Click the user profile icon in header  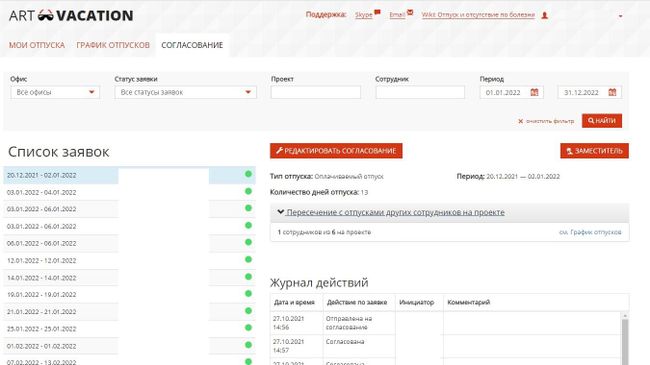point(545,15)
